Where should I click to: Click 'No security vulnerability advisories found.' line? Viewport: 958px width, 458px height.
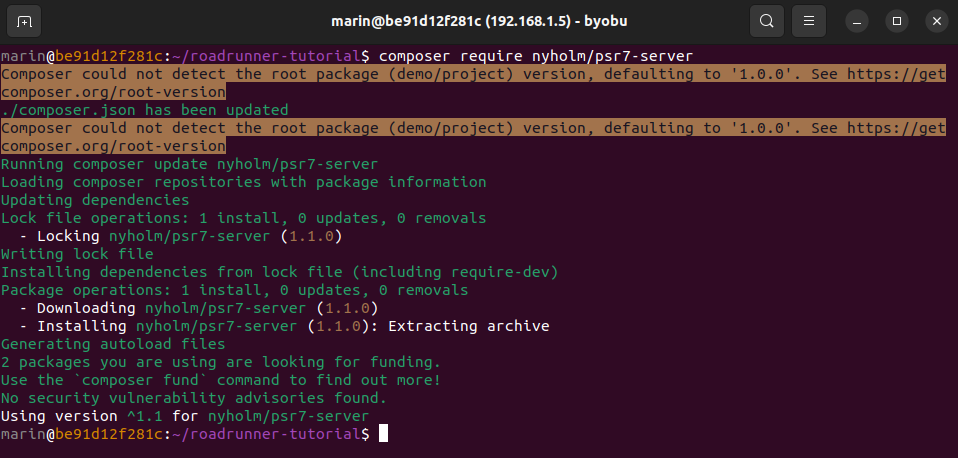[194, 398]
